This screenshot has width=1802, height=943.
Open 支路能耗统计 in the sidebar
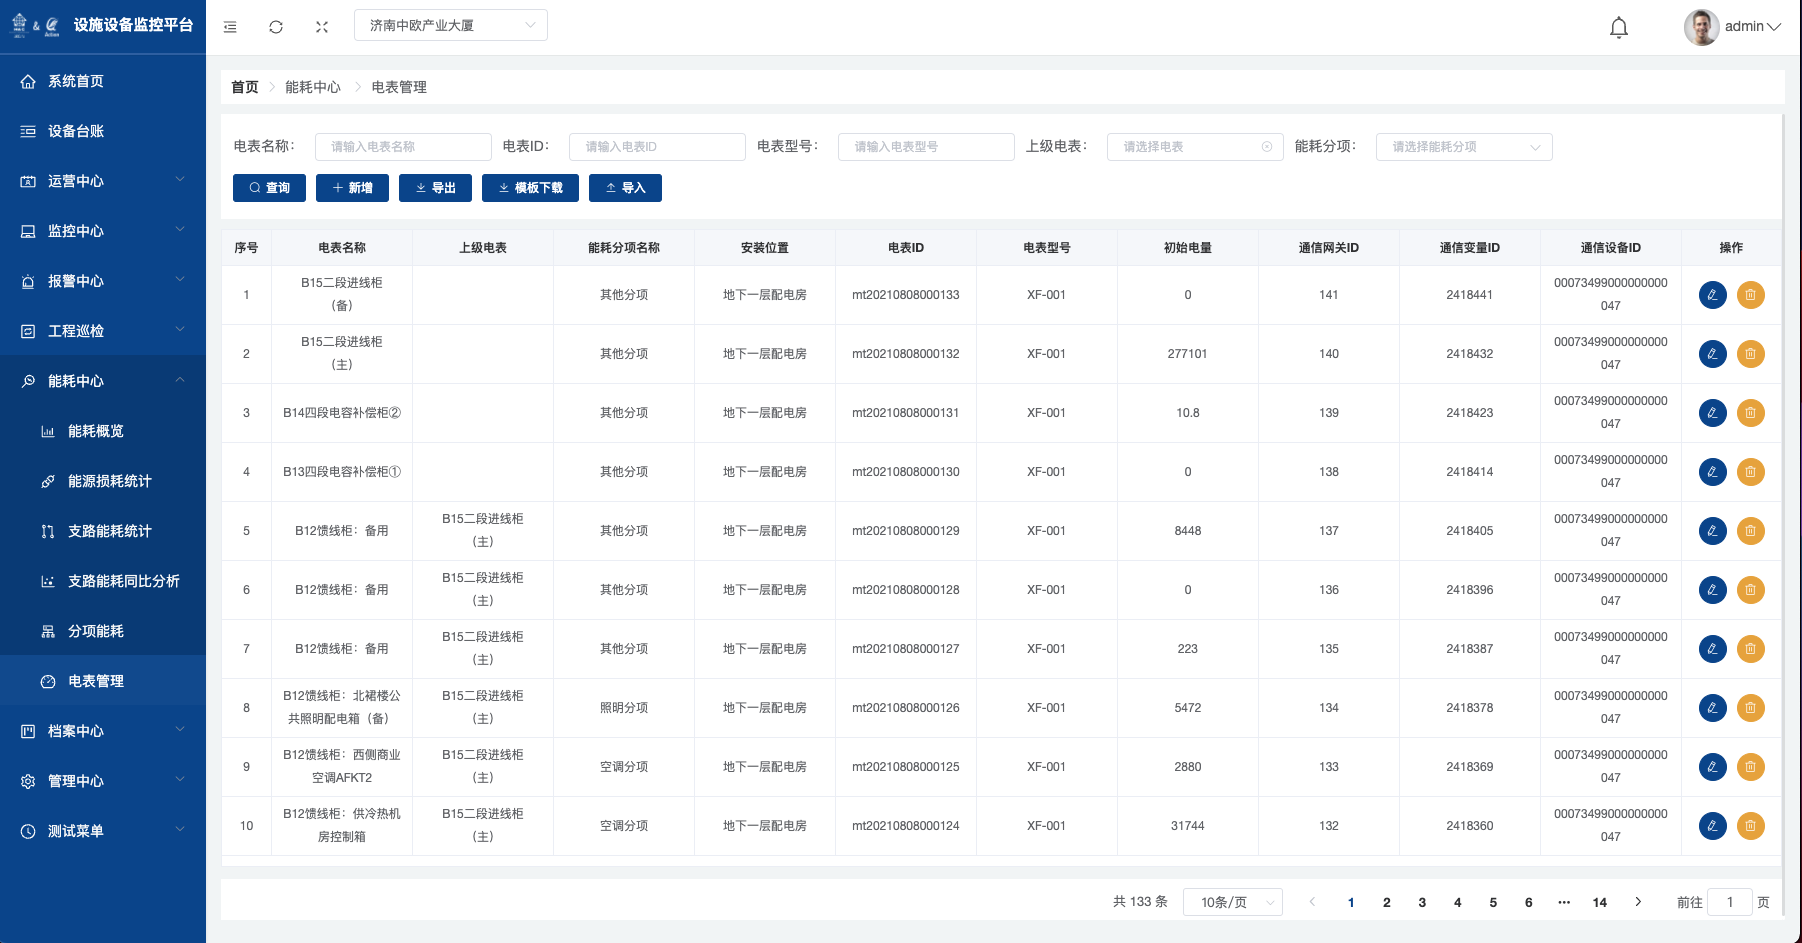coord(109,531)
